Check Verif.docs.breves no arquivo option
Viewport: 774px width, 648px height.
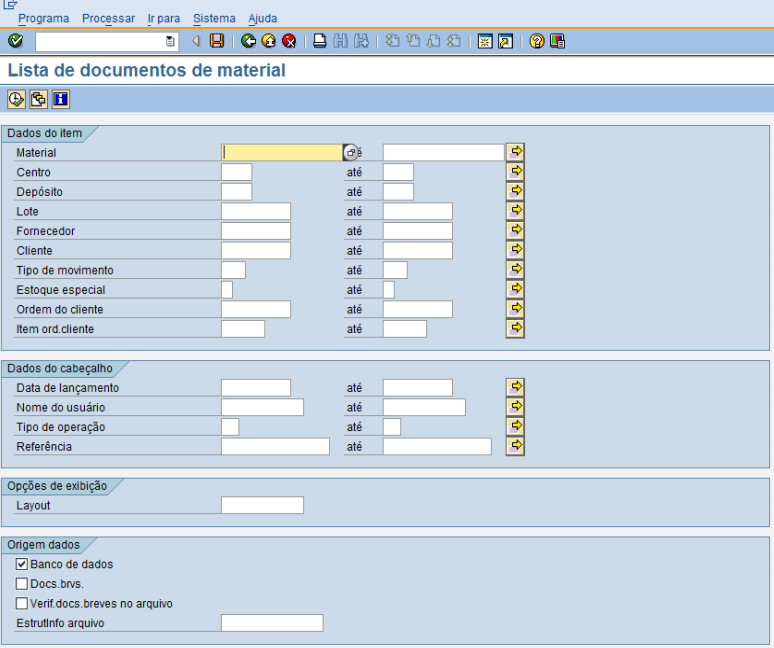tap(22, 603)
